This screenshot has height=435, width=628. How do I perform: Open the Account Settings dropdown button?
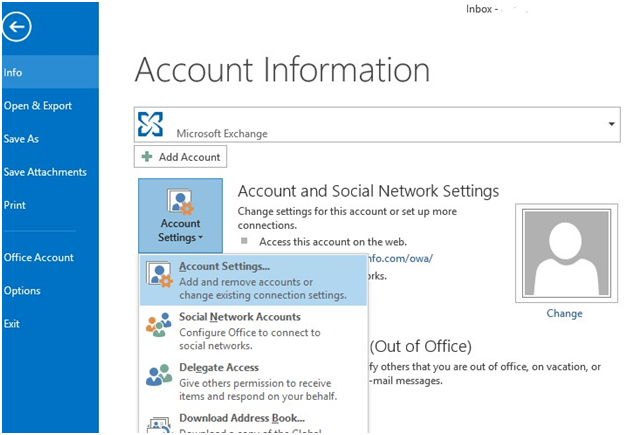coord(180,215)
